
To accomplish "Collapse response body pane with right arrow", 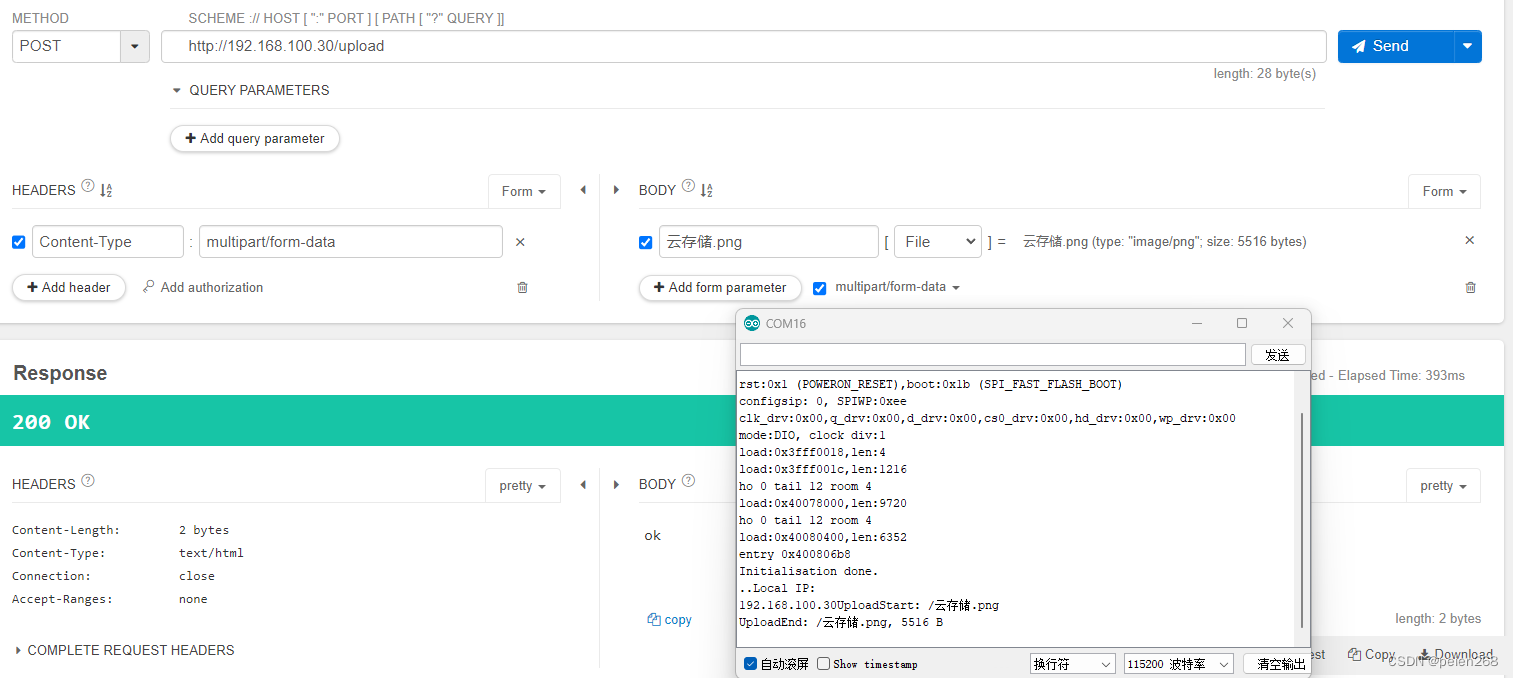I will (616, 485).
